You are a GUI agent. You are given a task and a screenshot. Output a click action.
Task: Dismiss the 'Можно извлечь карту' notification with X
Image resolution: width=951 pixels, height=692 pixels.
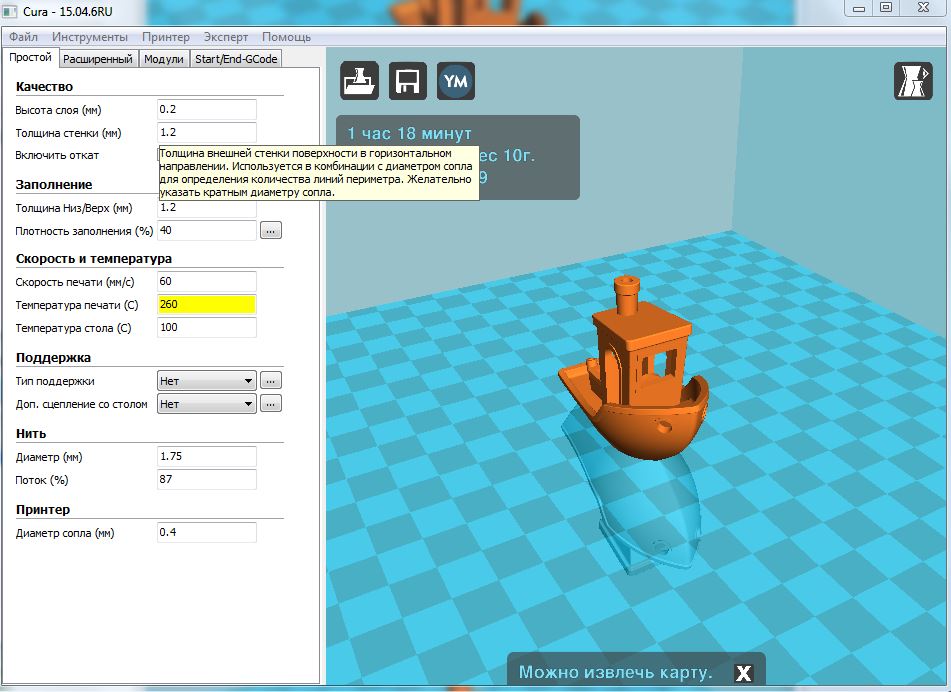(743, 673)
